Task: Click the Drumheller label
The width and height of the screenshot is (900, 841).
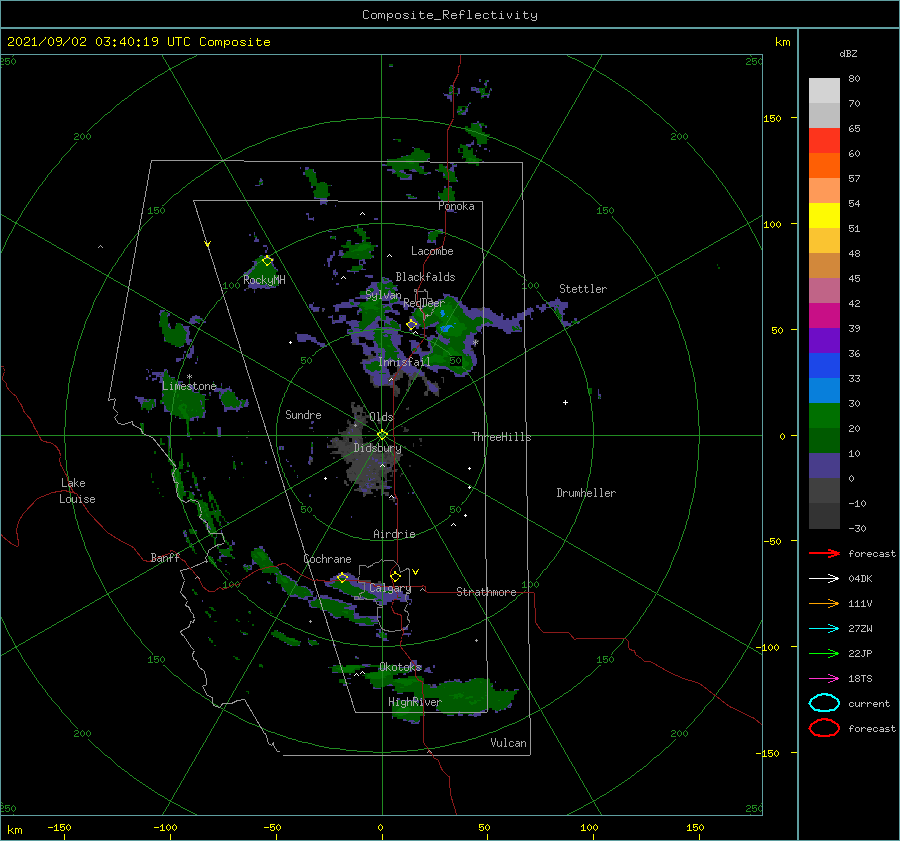Action: tap(586, 493)
